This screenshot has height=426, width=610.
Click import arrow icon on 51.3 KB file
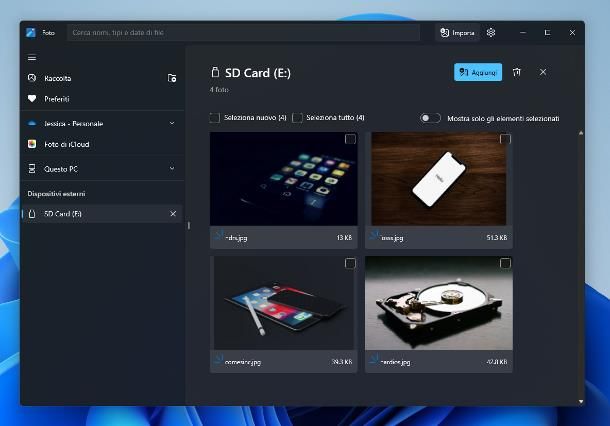pos(375,236)
